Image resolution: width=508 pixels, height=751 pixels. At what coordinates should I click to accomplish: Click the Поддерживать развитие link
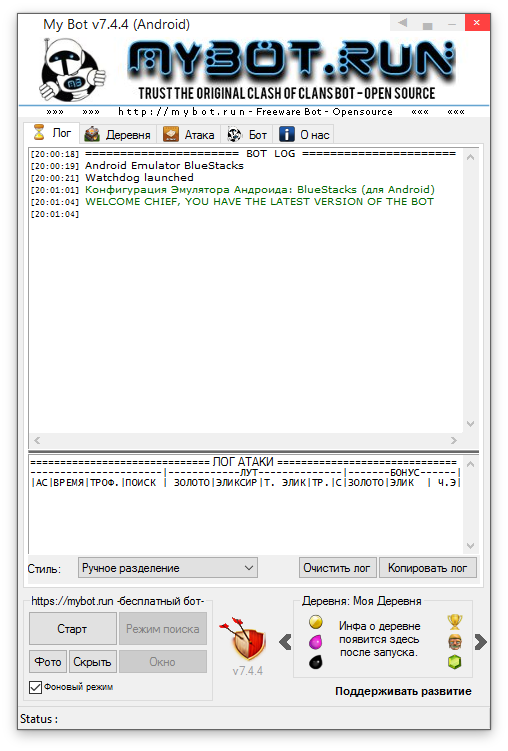(x=403, y=691)
